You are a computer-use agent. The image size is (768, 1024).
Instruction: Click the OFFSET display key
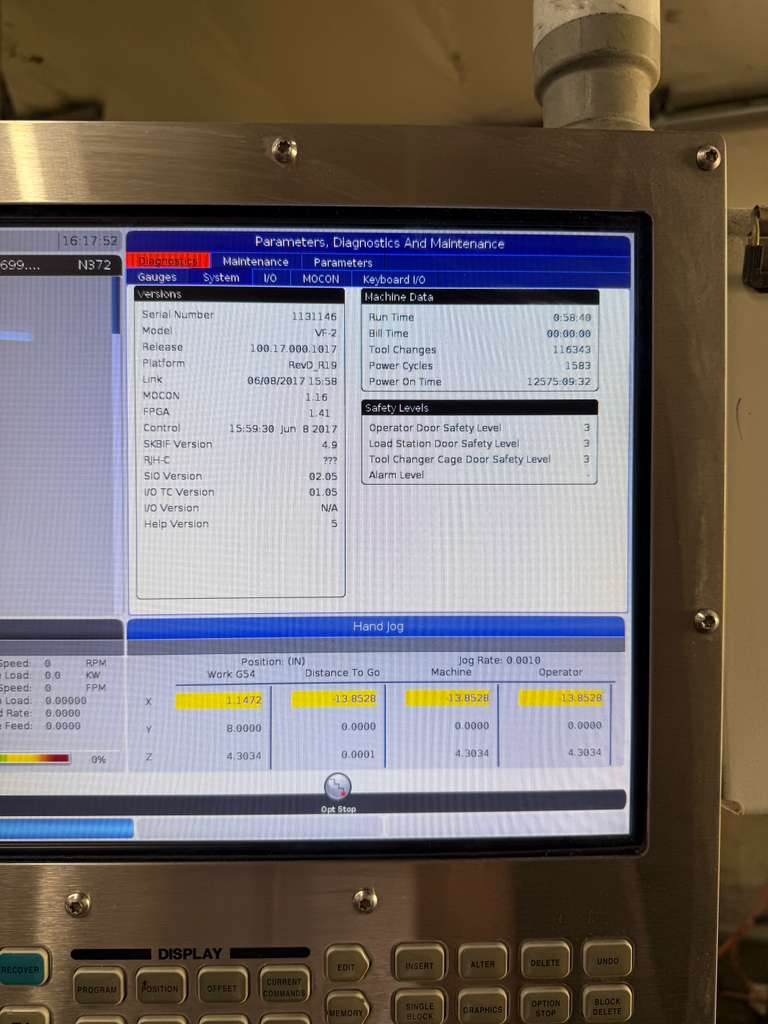point(223,986)
